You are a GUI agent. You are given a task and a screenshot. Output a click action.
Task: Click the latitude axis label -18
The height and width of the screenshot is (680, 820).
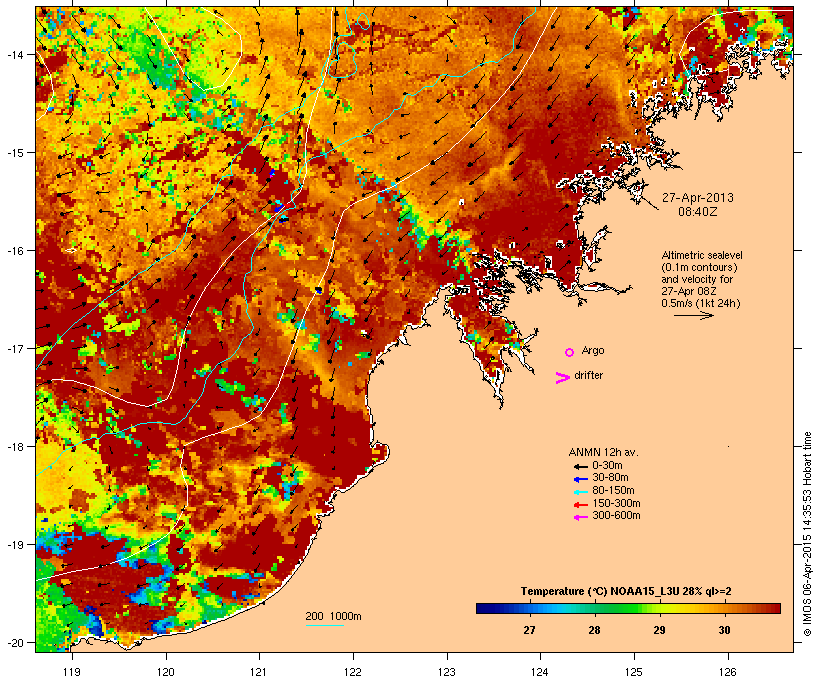point(14,446)
